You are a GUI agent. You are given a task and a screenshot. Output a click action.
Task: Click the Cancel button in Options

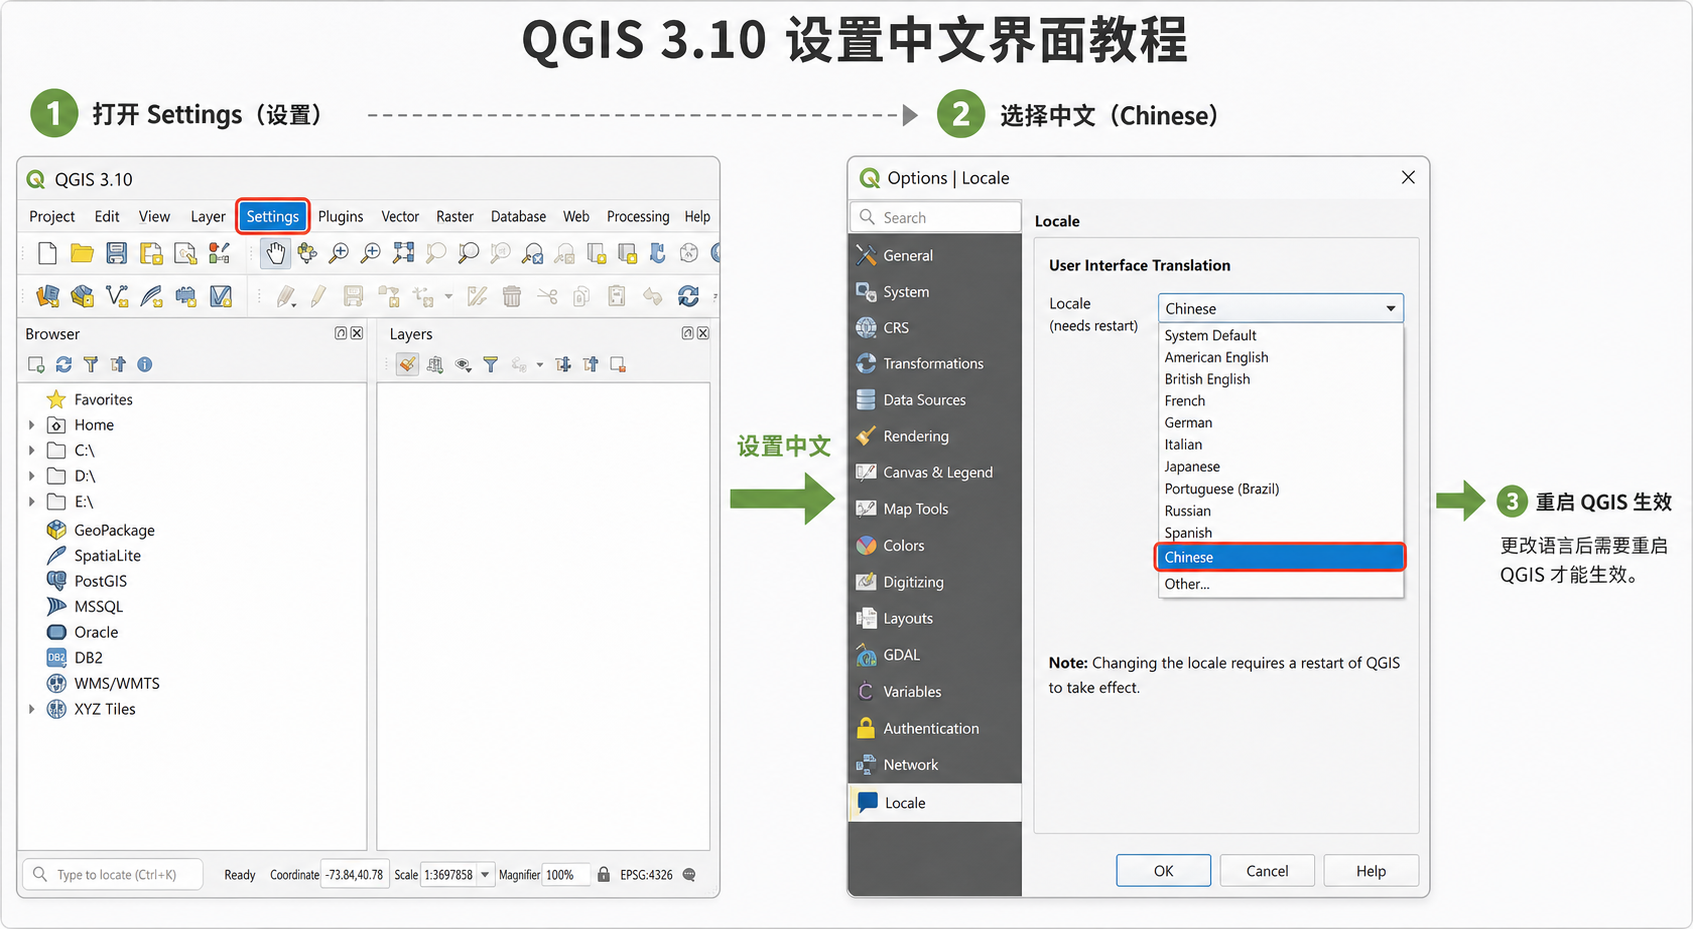(x=1267, y=870)
